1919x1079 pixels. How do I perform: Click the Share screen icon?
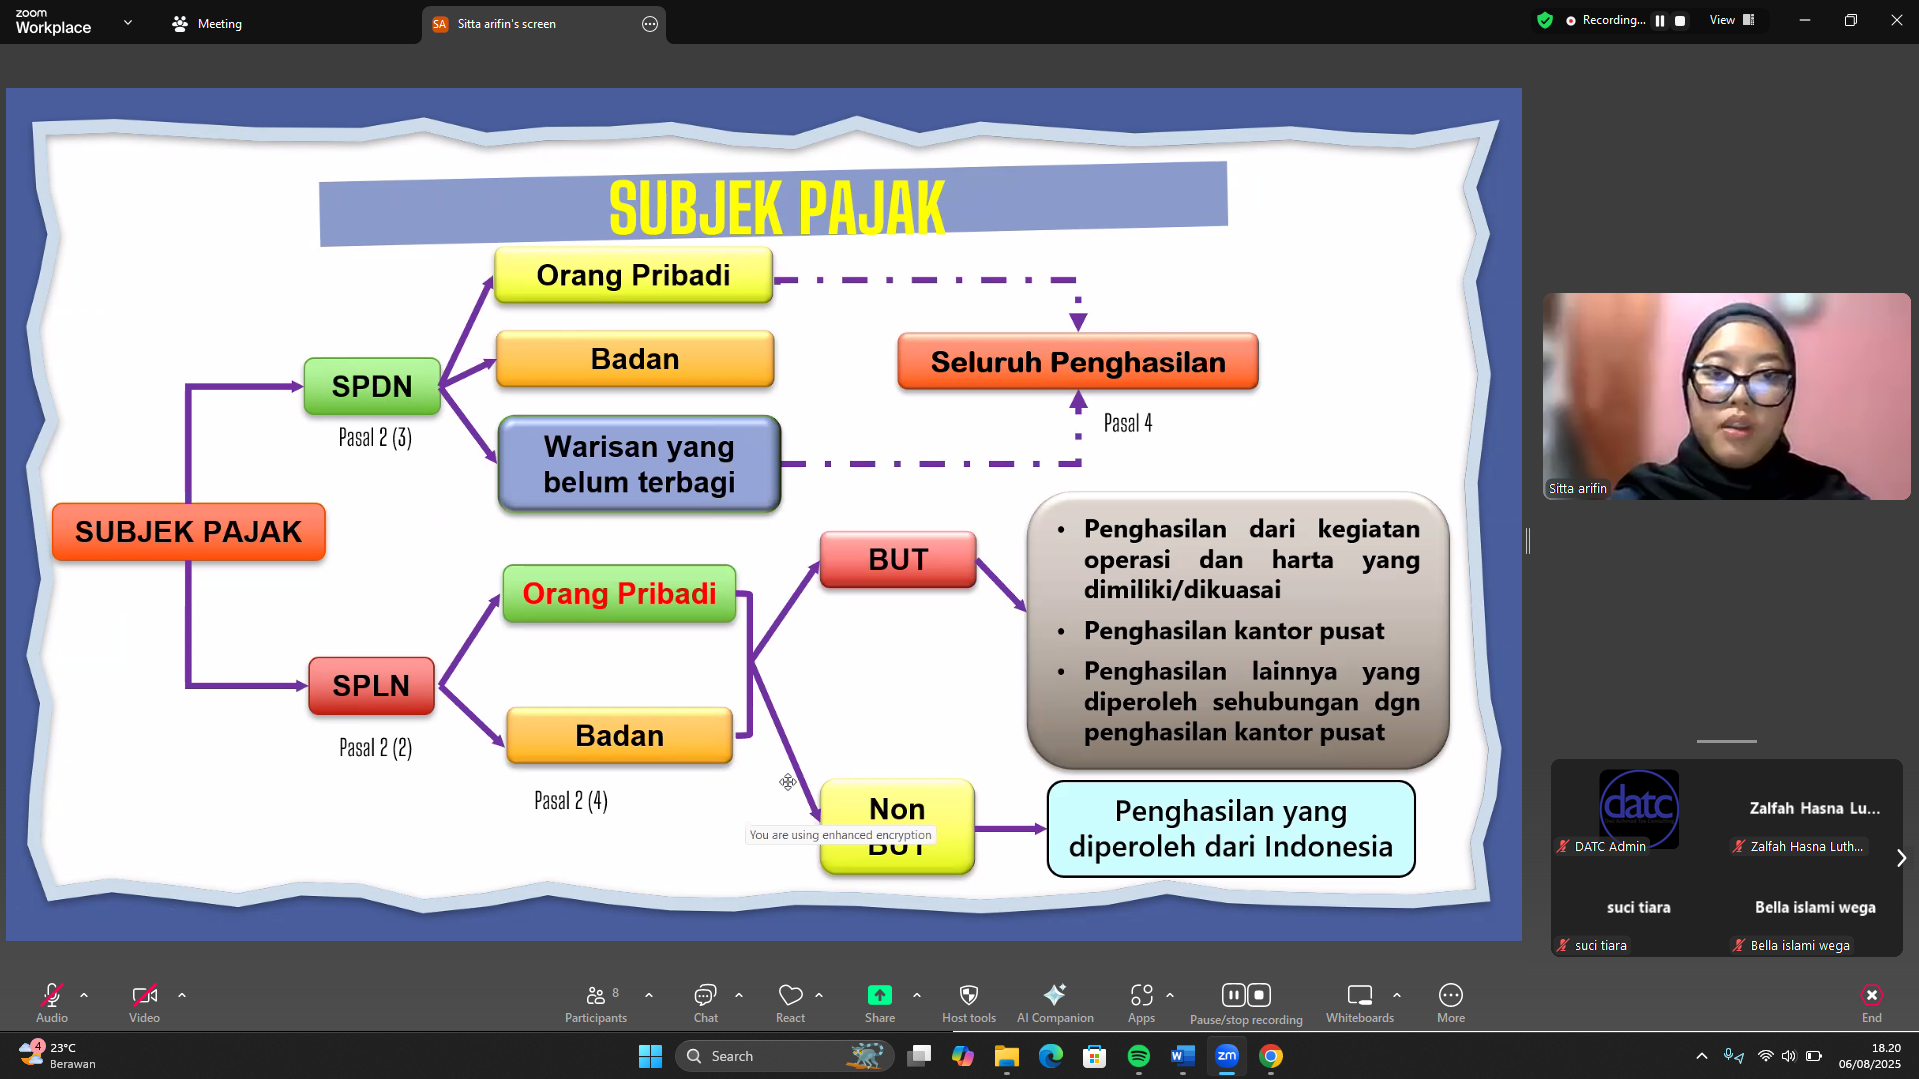(879, 996)
